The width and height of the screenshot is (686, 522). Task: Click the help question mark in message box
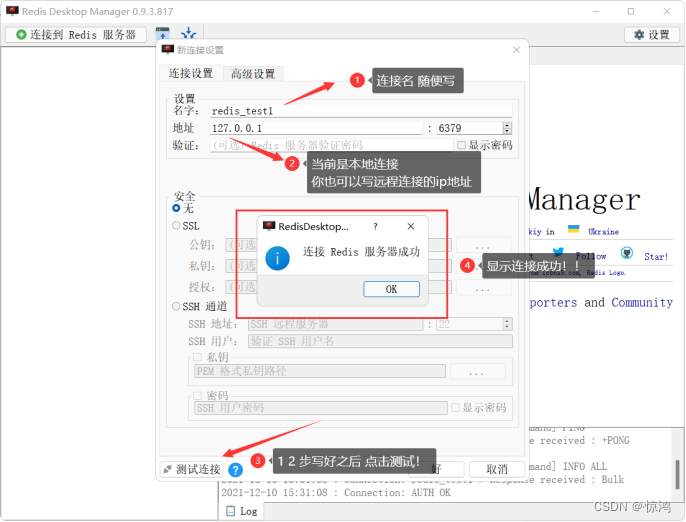pyautogui.click(x=375, y=226)
